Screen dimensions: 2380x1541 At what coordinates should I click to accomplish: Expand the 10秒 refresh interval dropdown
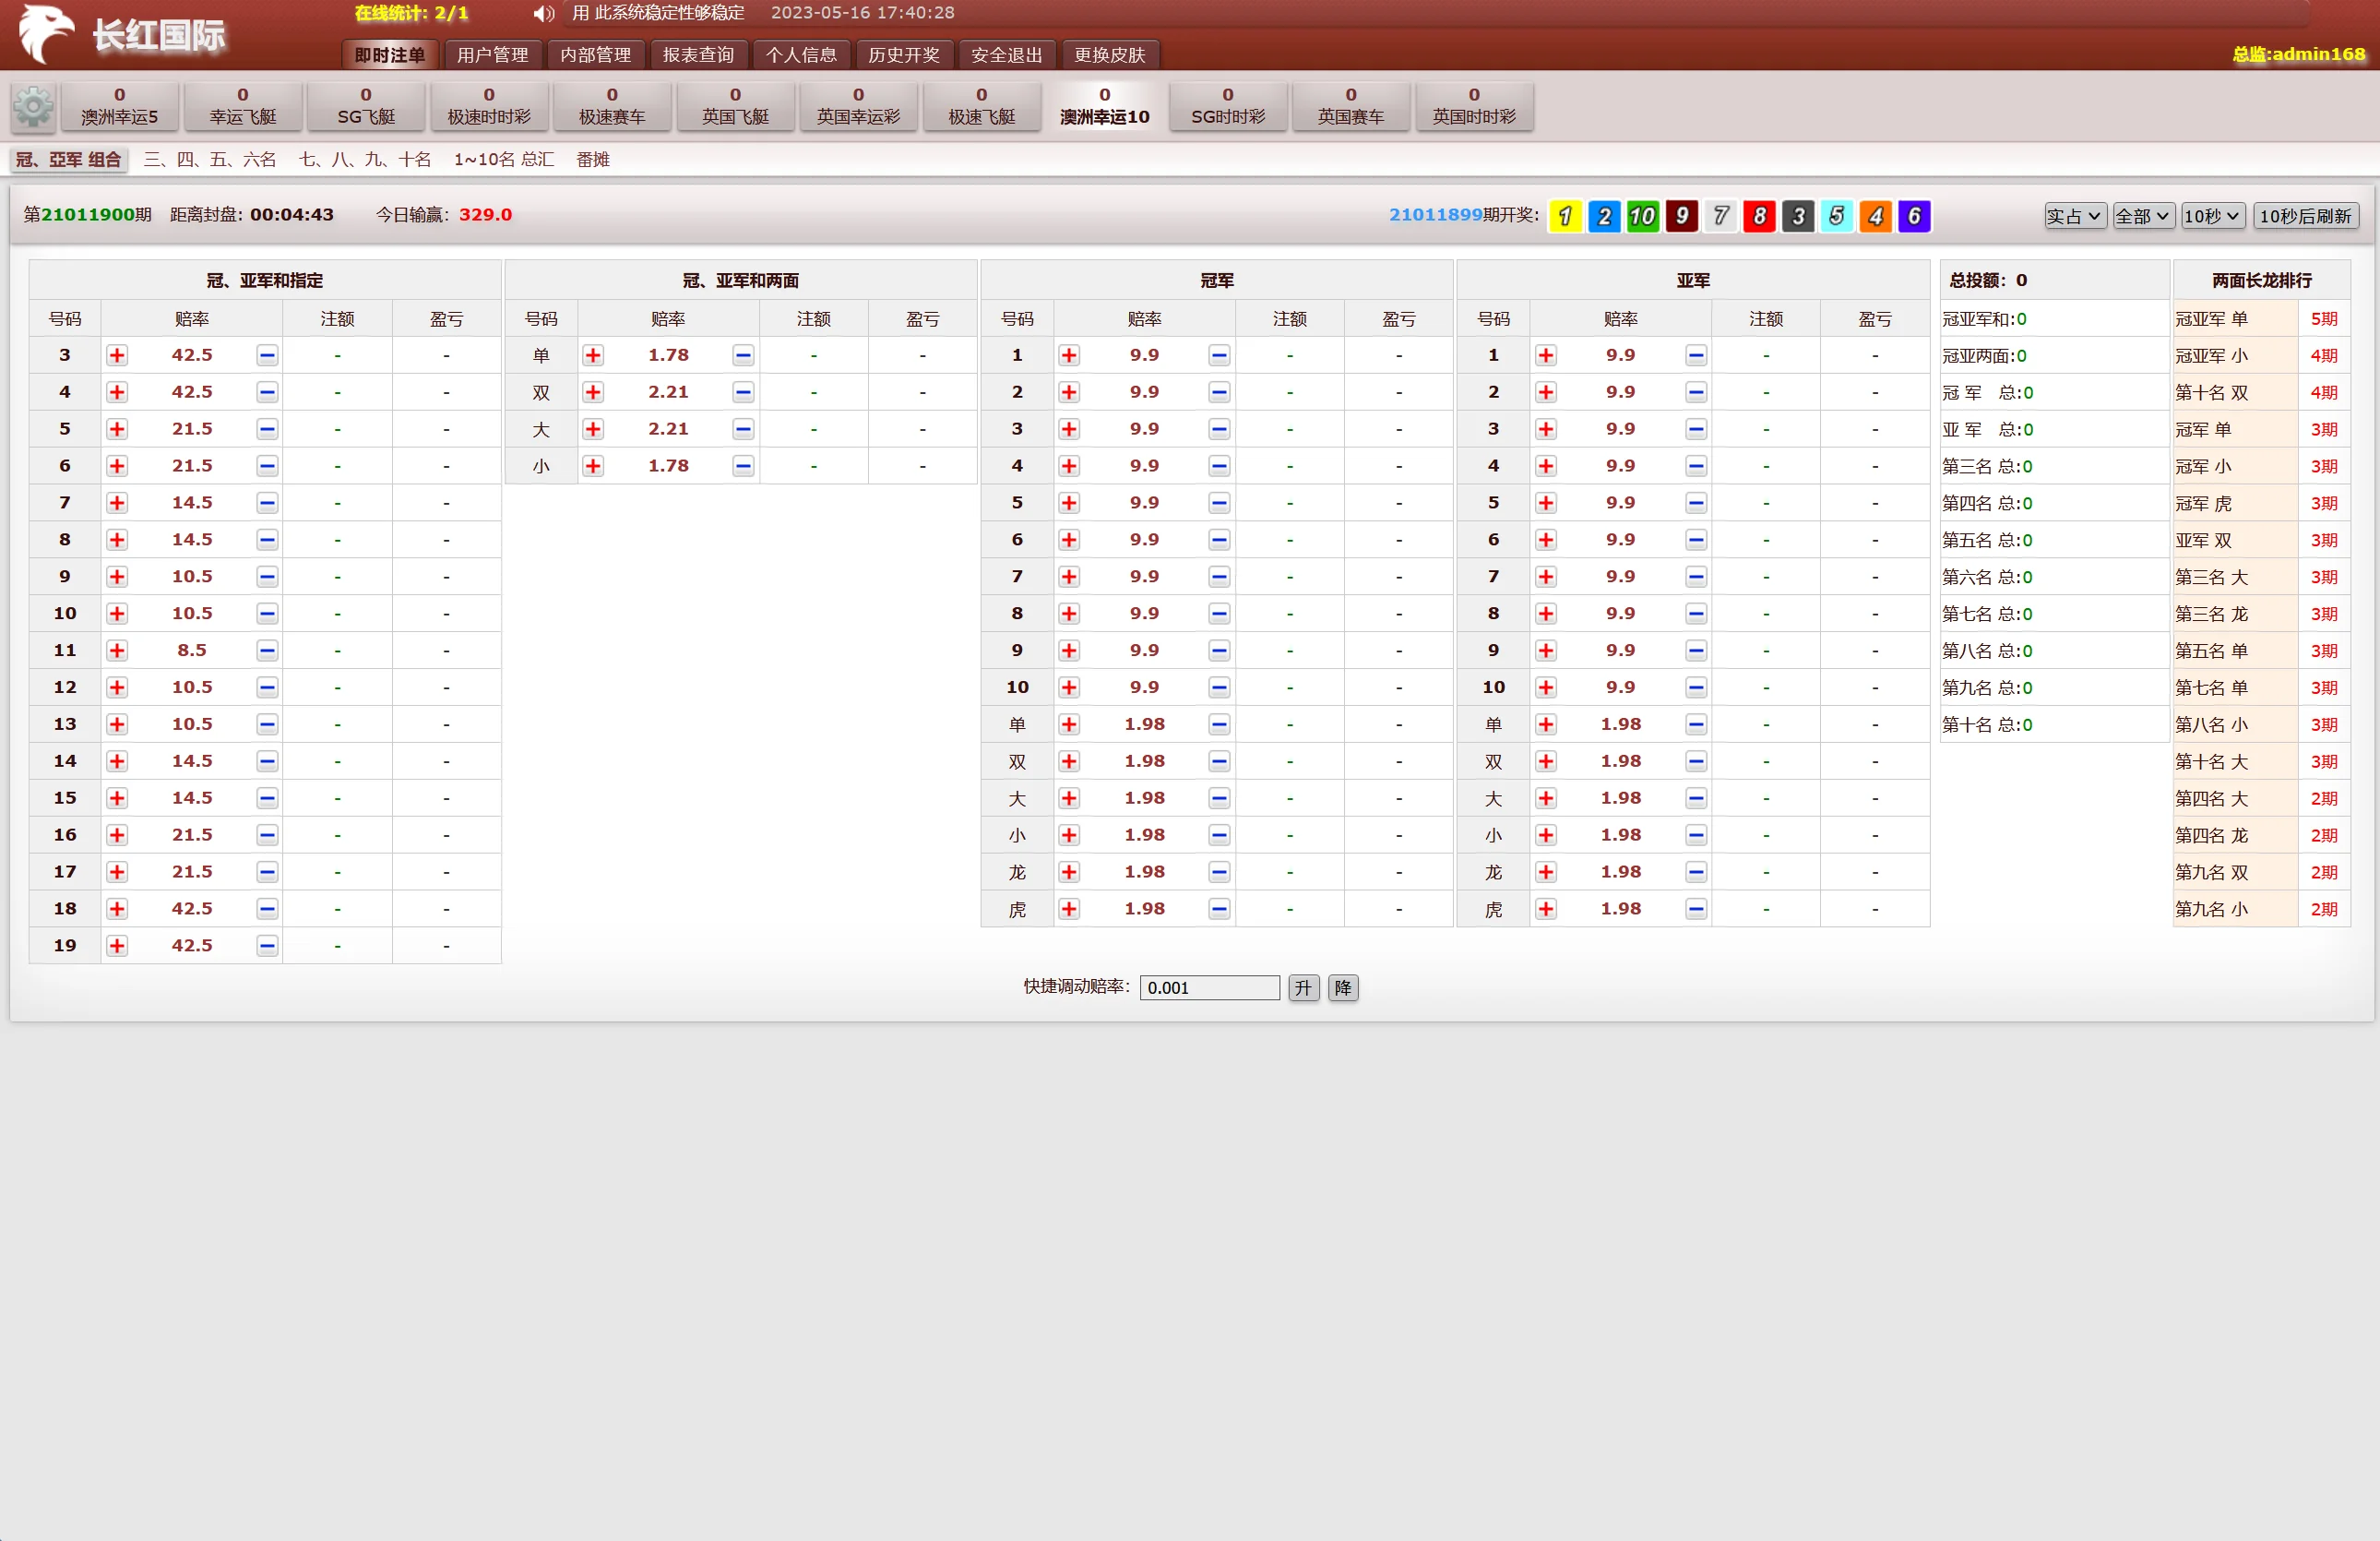tap(2212, 216)
